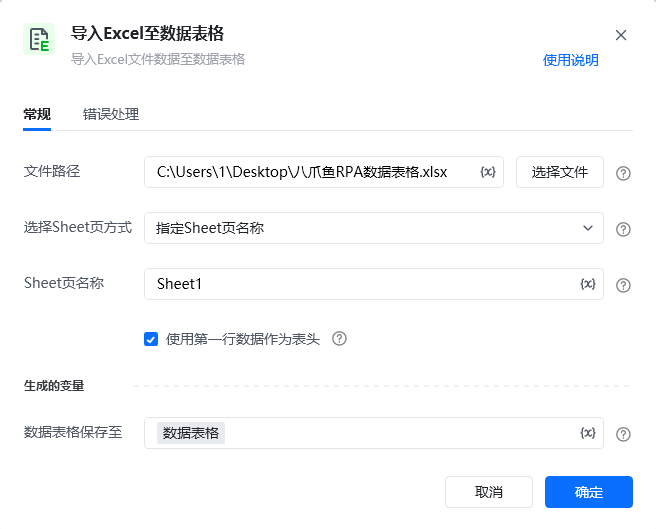The width and height of the screenshot is (656, 529).
Task: Click the 确定 button
Action: pos(589,492)
